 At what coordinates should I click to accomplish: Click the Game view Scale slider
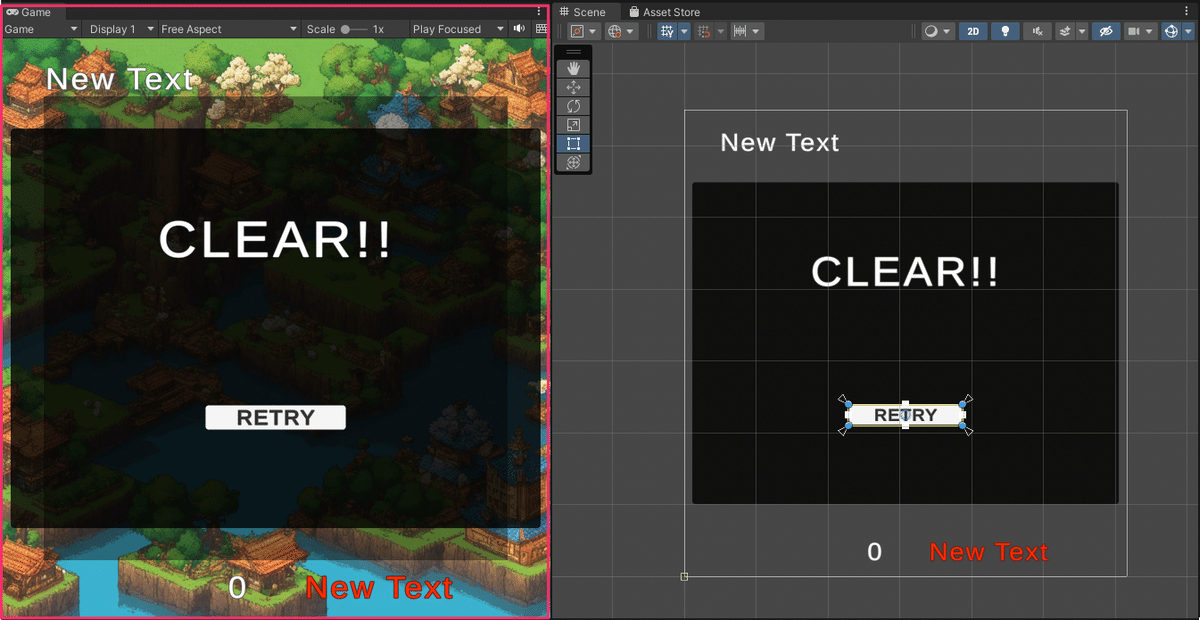click(354, 29)
